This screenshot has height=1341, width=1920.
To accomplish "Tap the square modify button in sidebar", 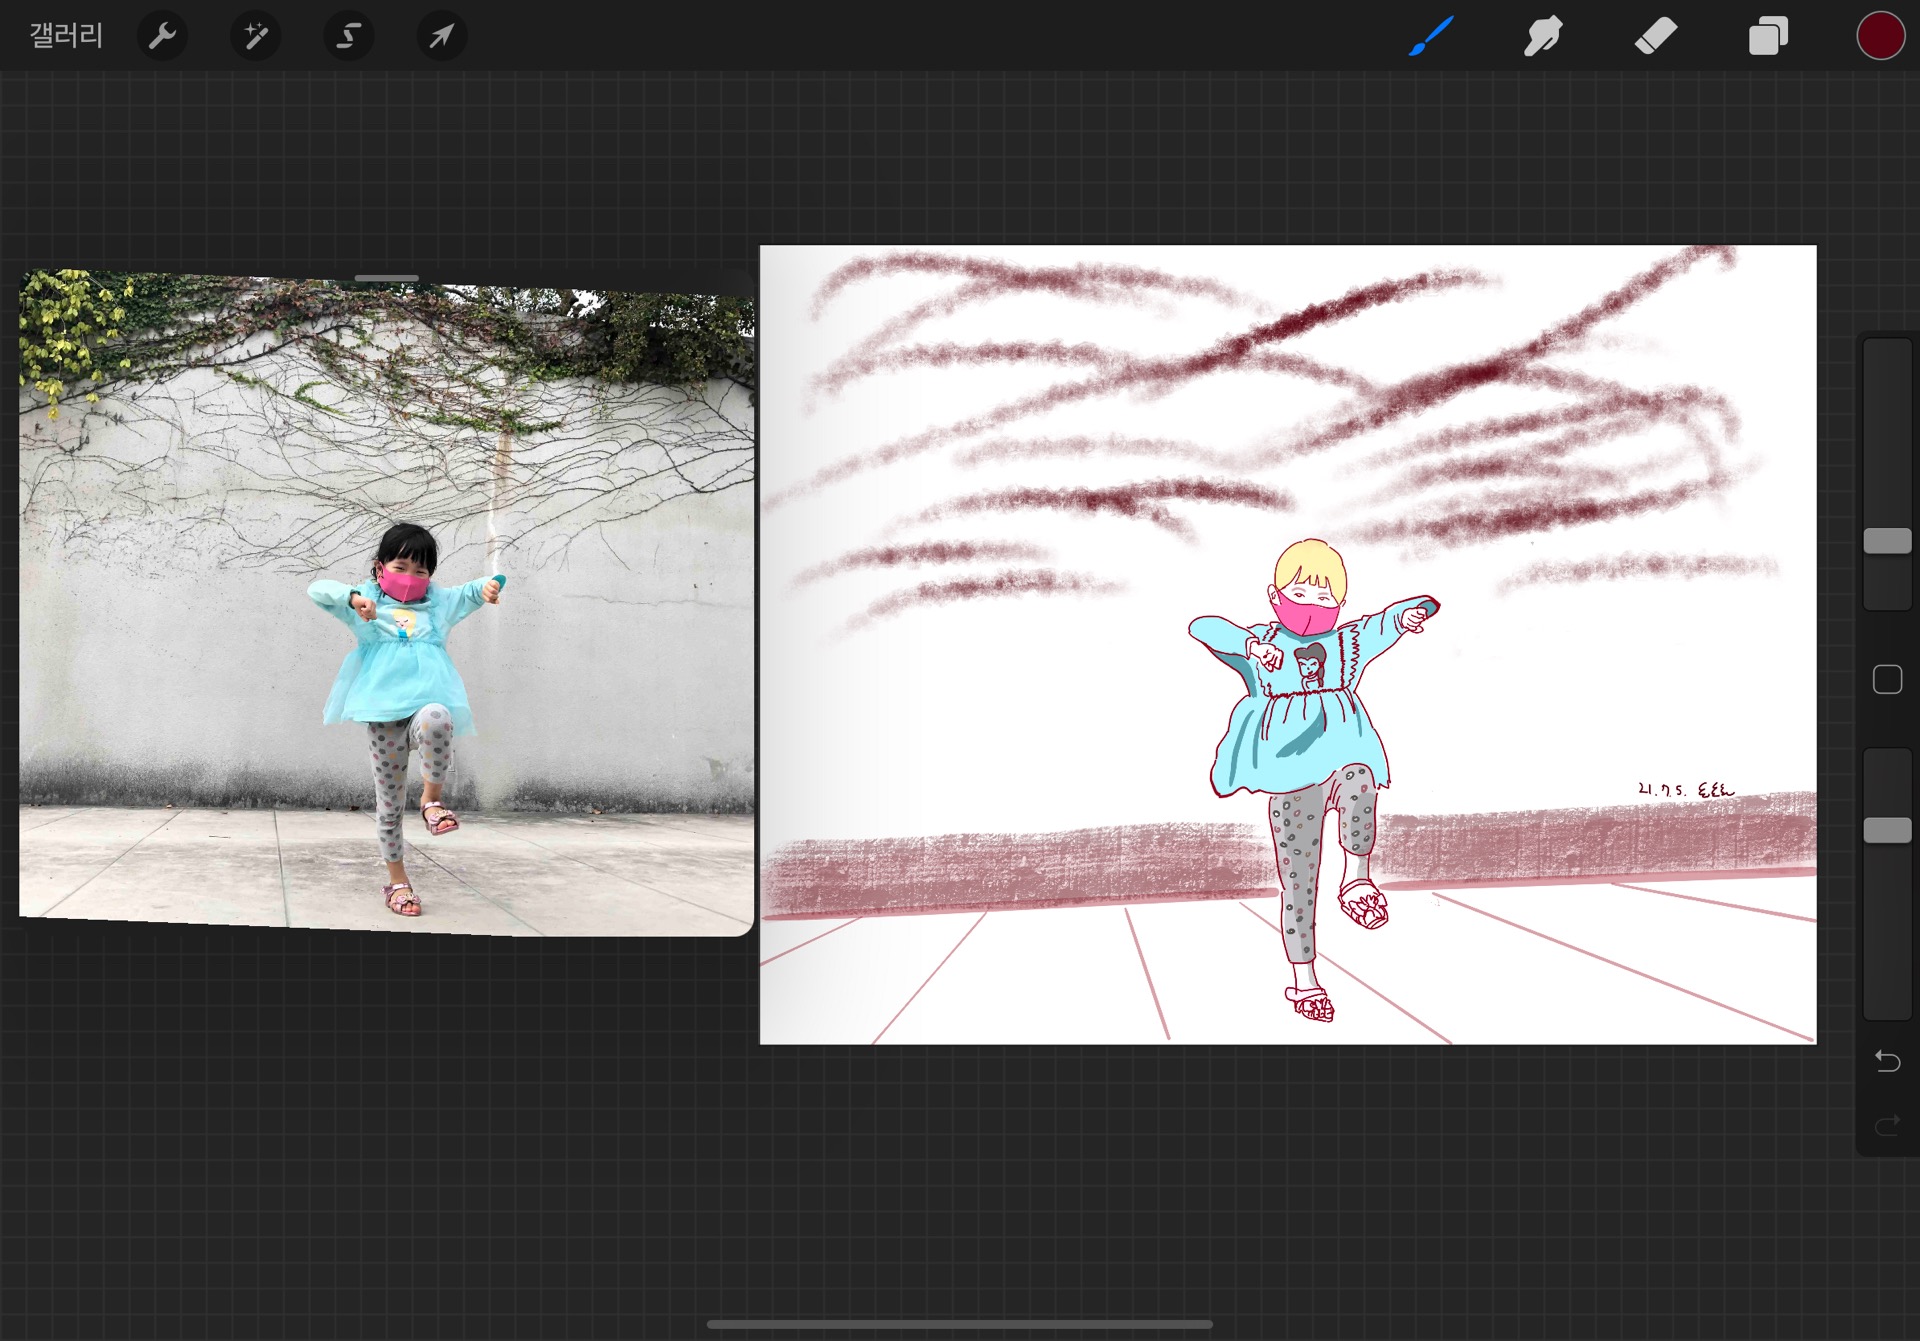I will [x=1887, y=680].
